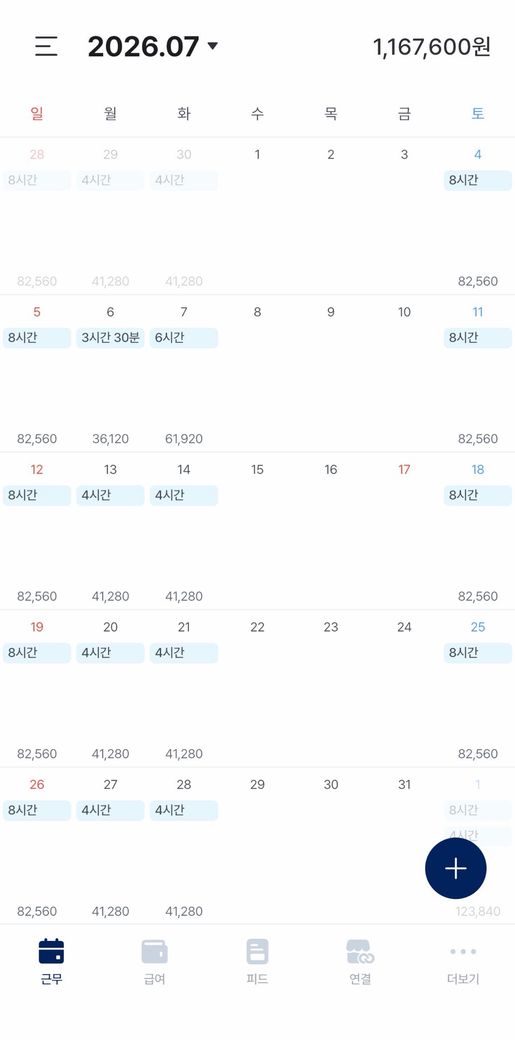Open the 급여 wallet tab icon
The height and width of the screenshot is (1040, 515).
click(x=154, y=951)
